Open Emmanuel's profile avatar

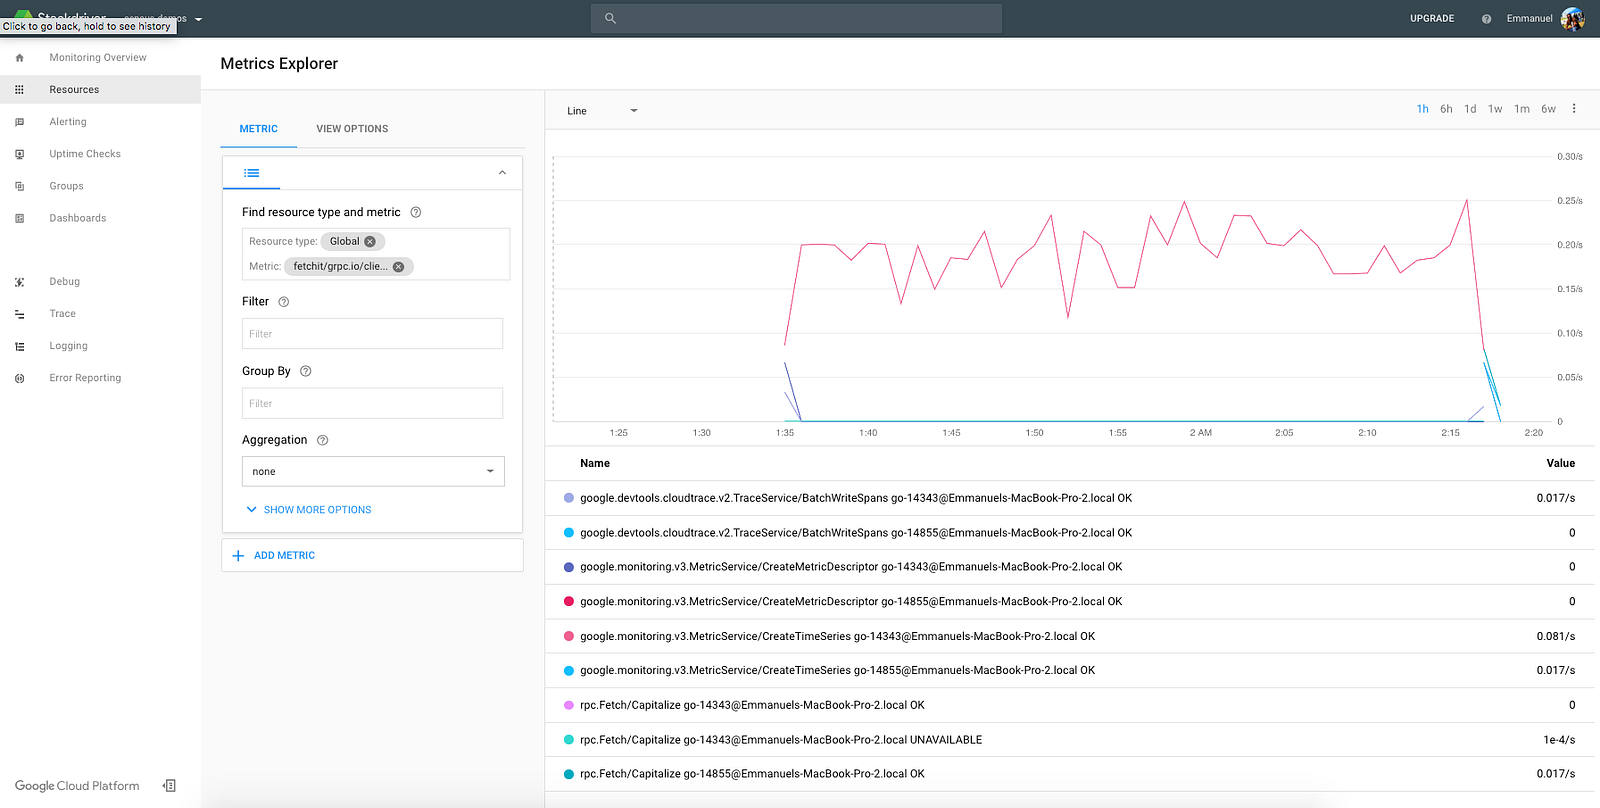[1572, 19]
